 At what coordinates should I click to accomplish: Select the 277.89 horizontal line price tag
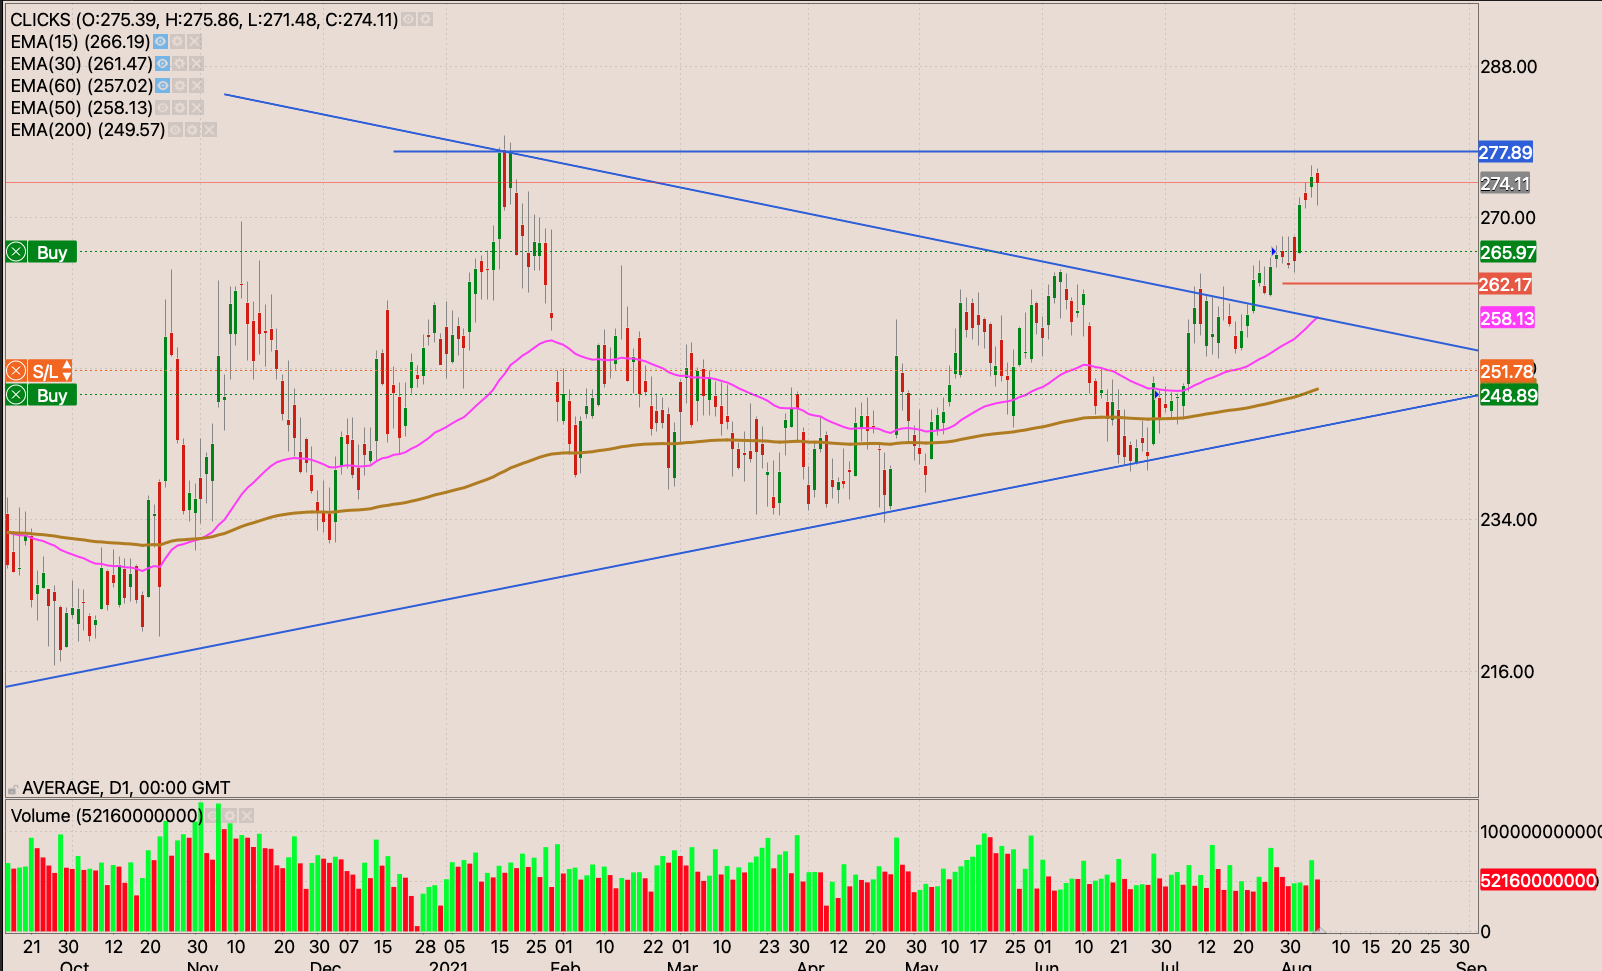(x=1505, y=152)
